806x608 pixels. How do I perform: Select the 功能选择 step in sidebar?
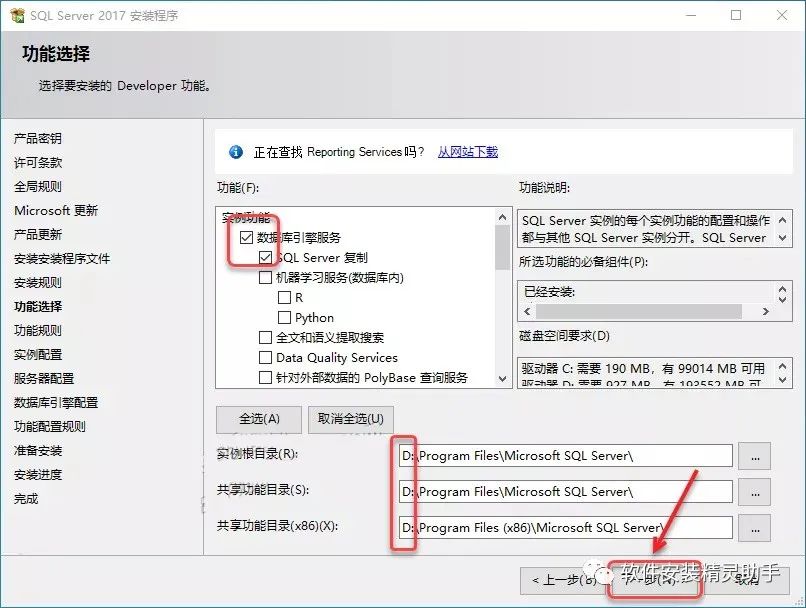coord(38,307)
